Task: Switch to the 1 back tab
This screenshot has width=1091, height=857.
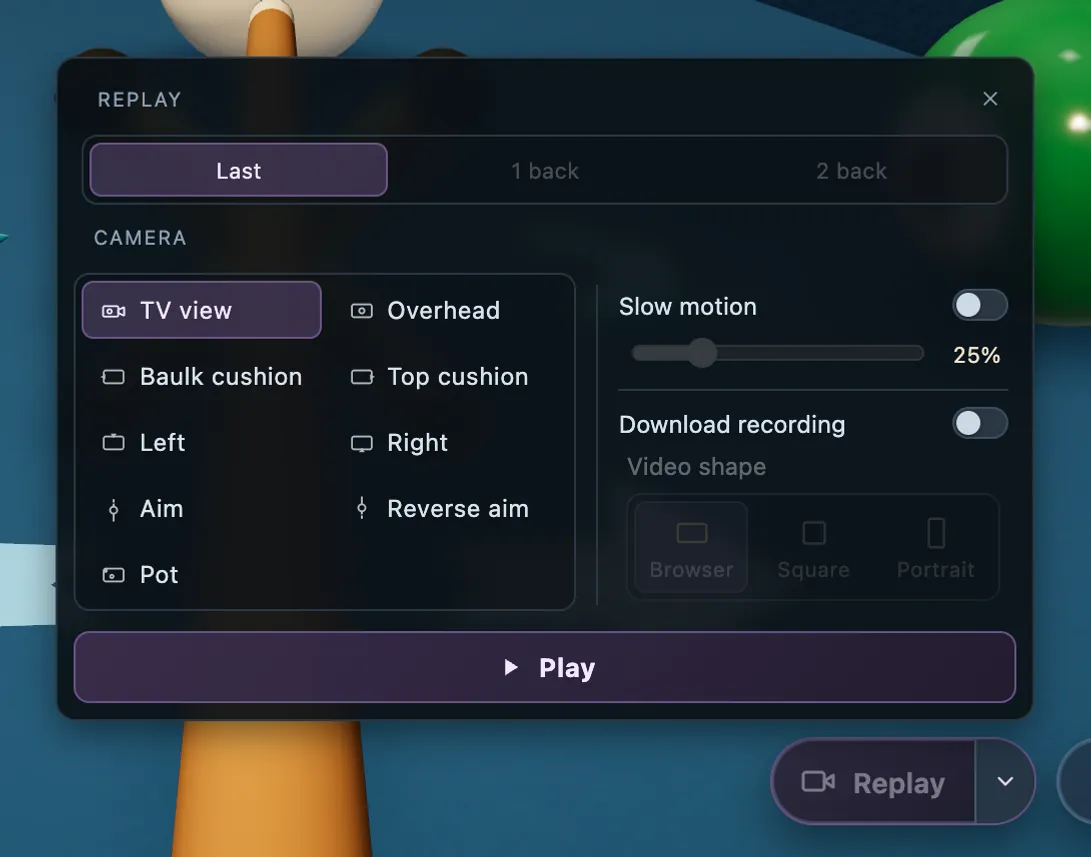Action: pos(545,170)
